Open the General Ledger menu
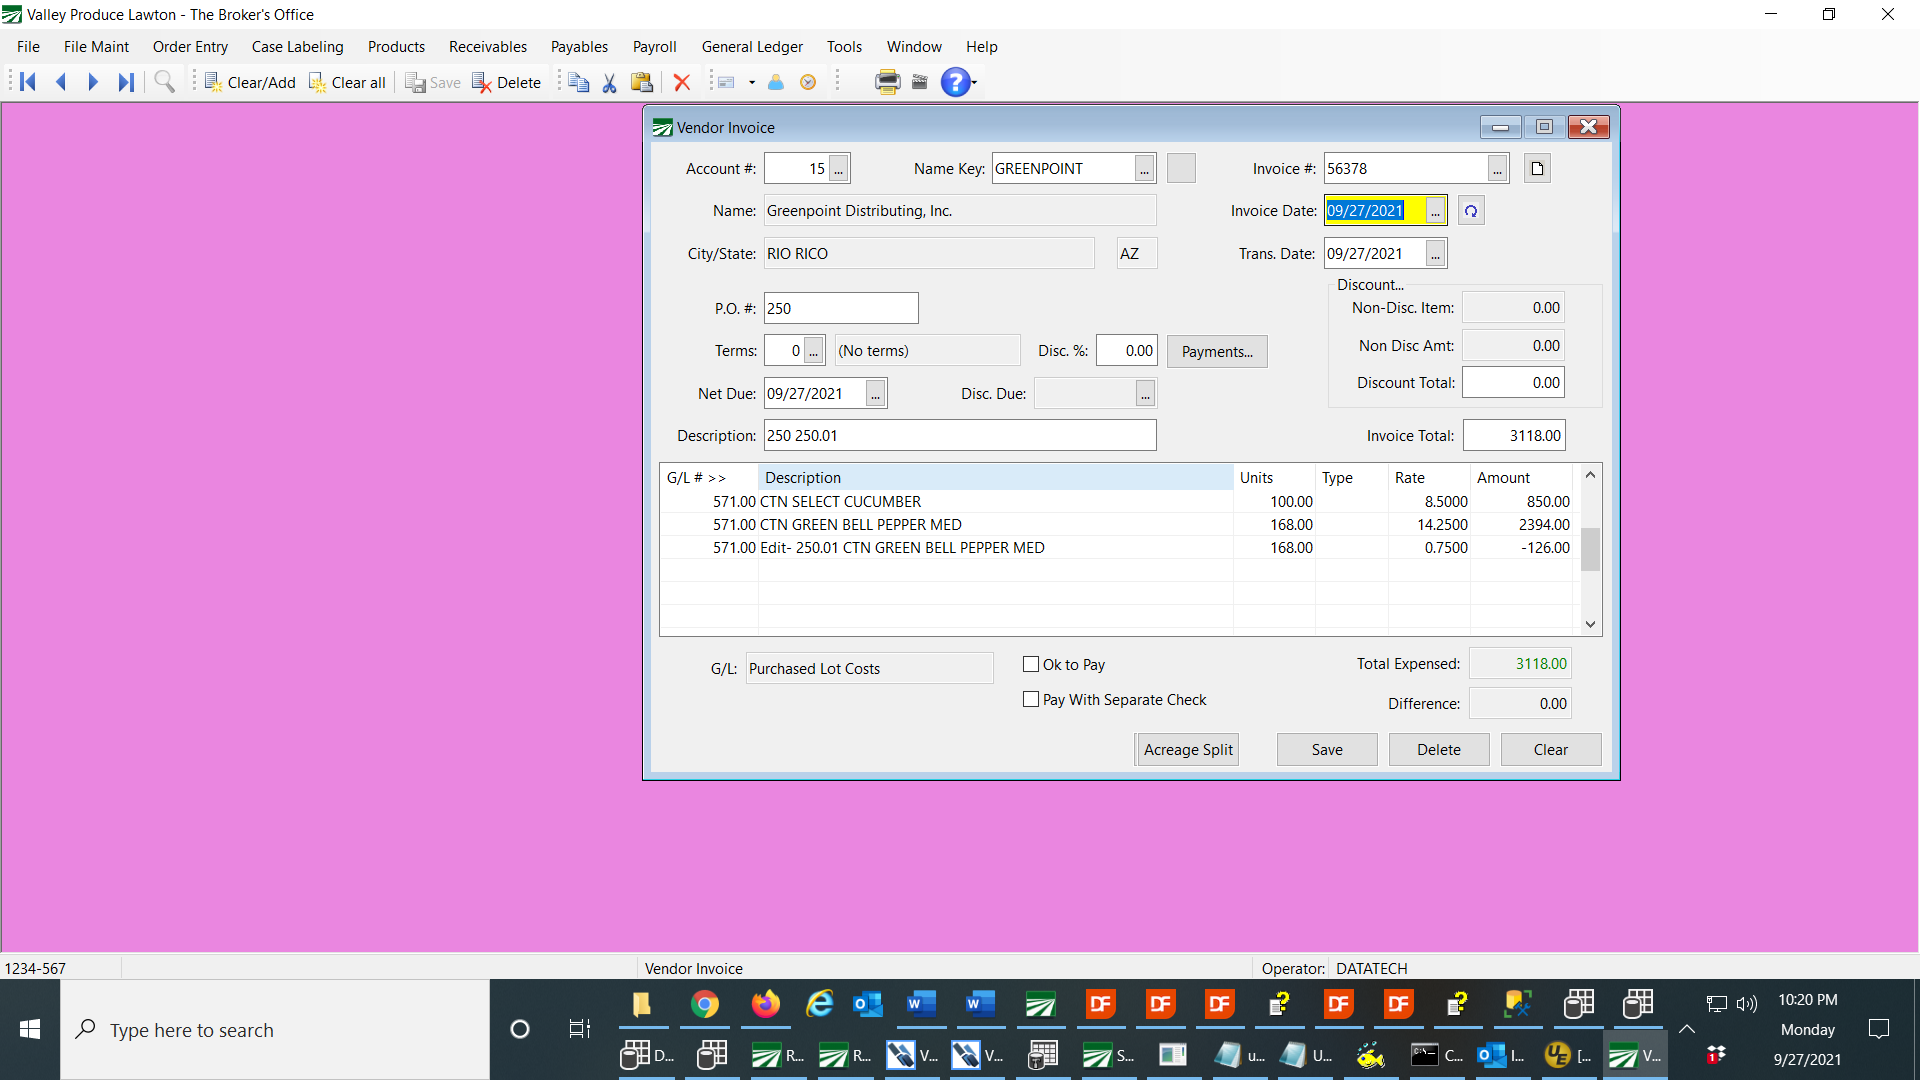Image resolution: width=1920 pixels, height=1080 pixels. (x=752, y=47)
